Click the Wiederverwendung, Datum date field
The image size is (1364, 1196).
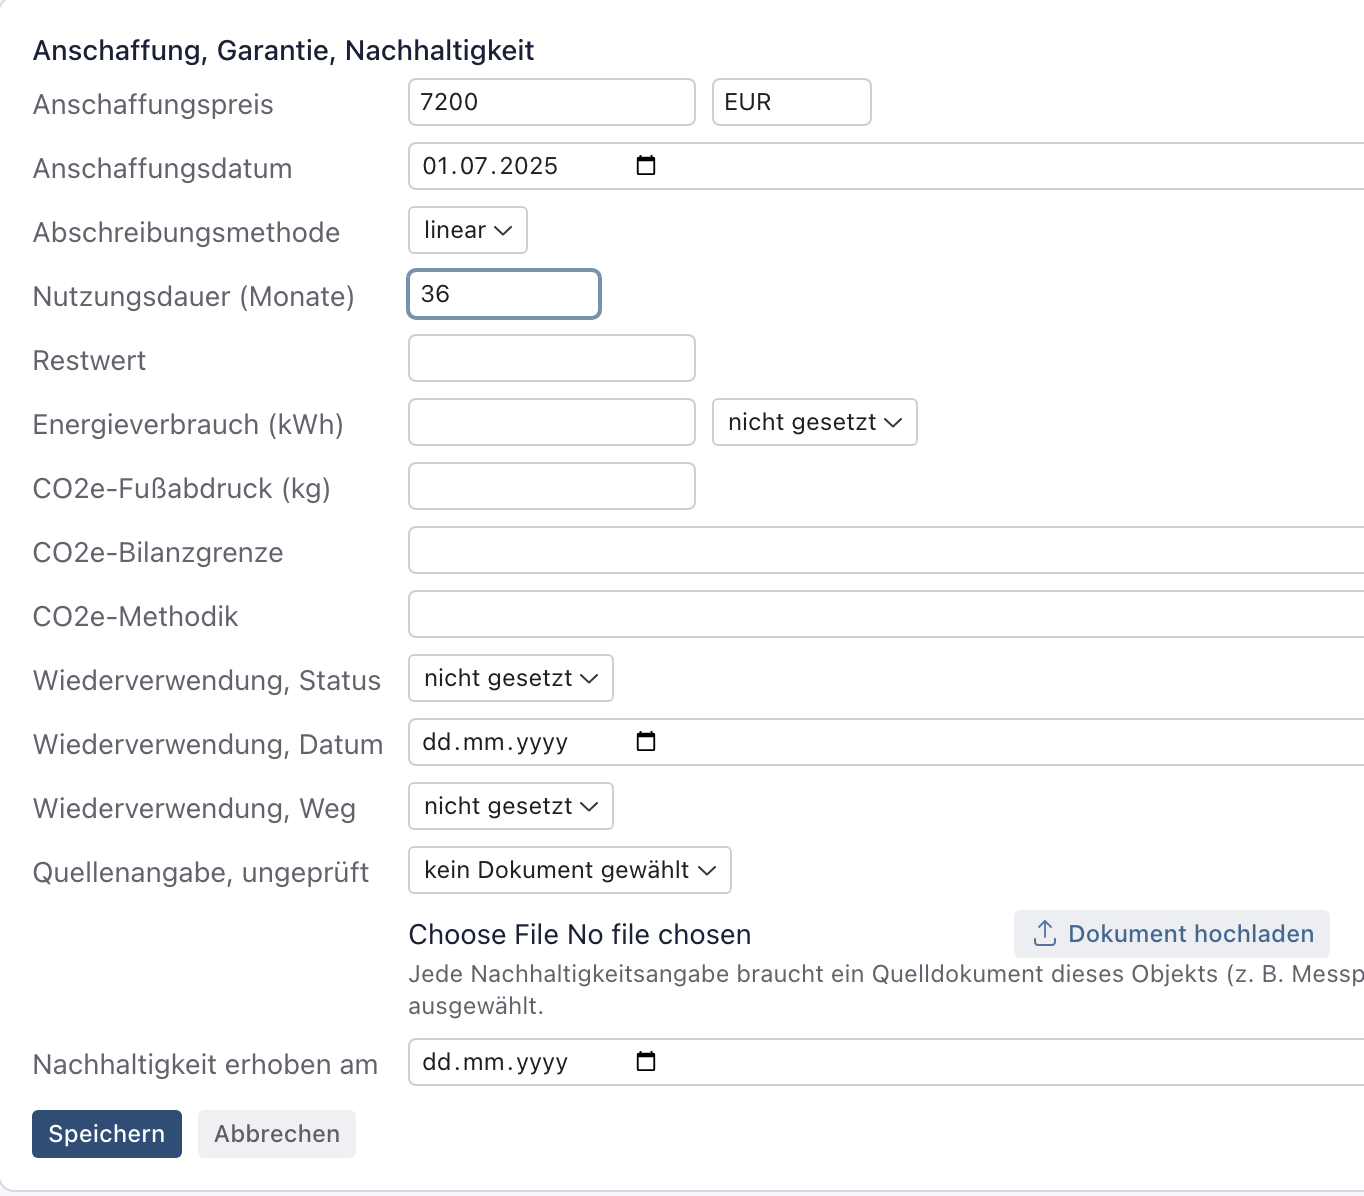[886, 742]
